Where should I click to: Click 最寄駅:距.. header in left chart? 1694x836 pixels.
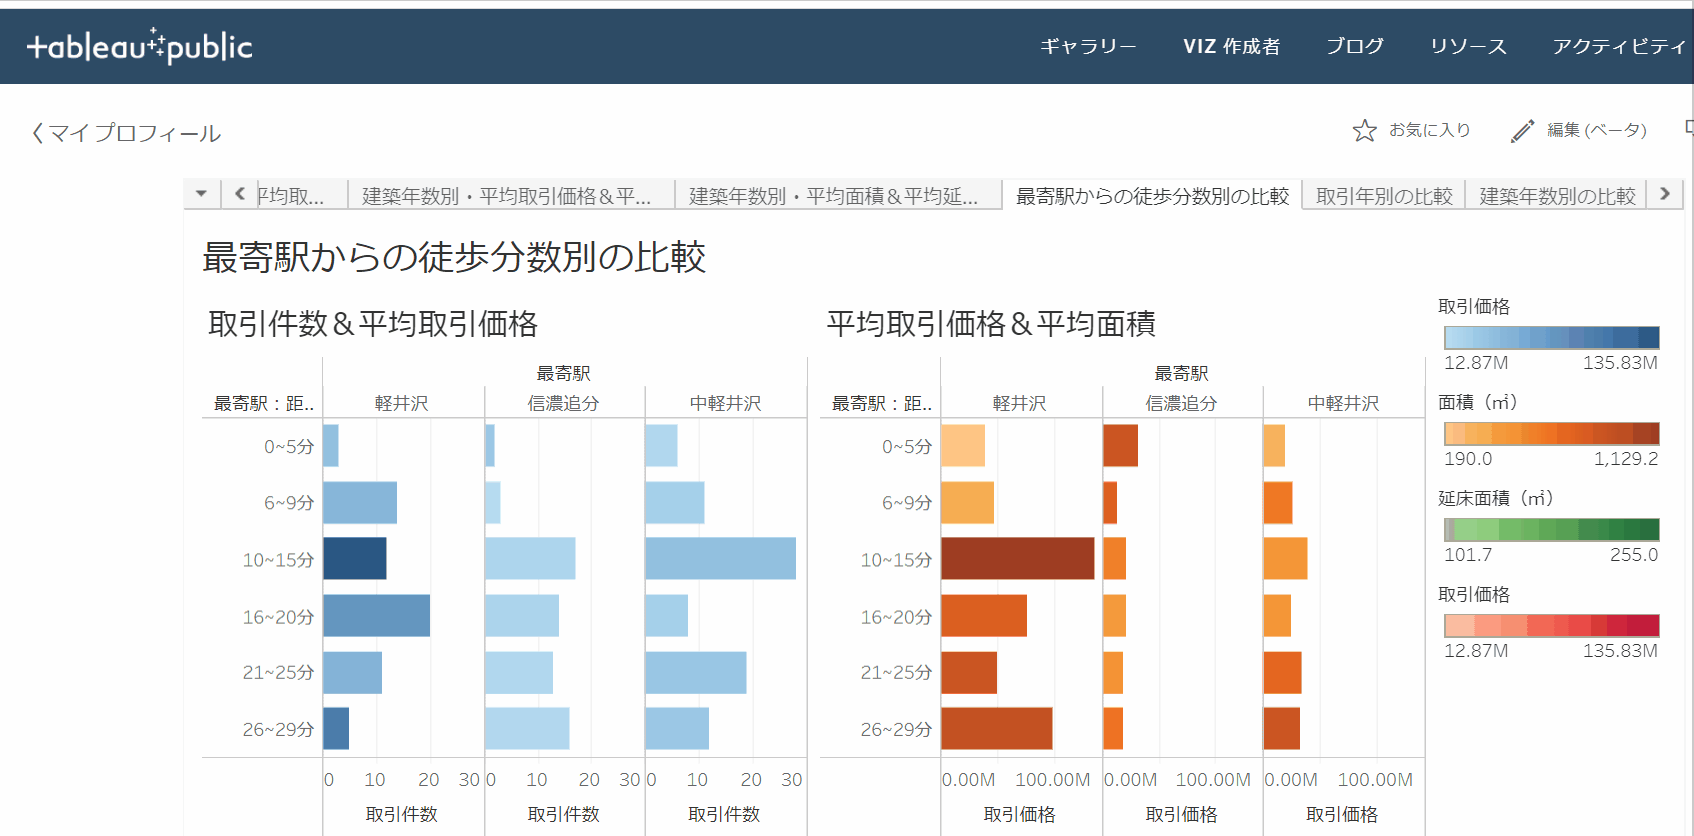click(264, 404)
